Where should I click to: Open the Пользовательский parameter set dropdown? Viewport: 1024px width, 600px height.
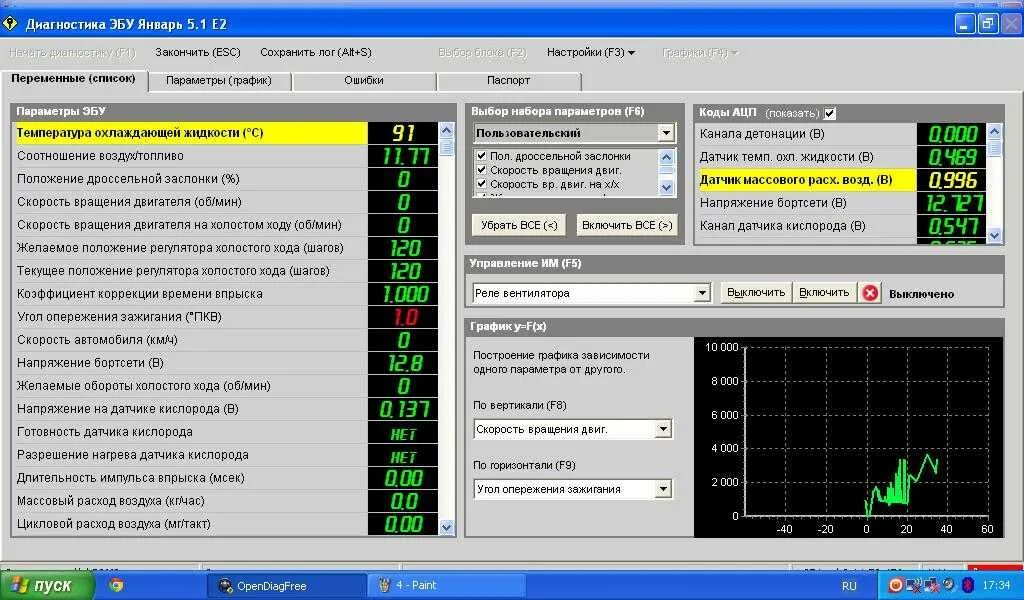click(x=665, y=133)
